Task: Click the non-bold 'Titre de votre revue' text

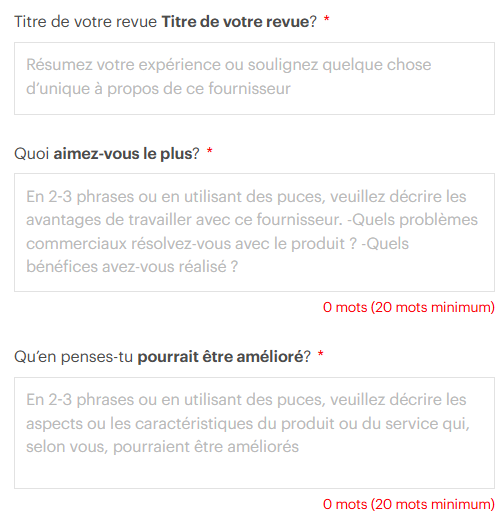Action: [x=85, y=22]
